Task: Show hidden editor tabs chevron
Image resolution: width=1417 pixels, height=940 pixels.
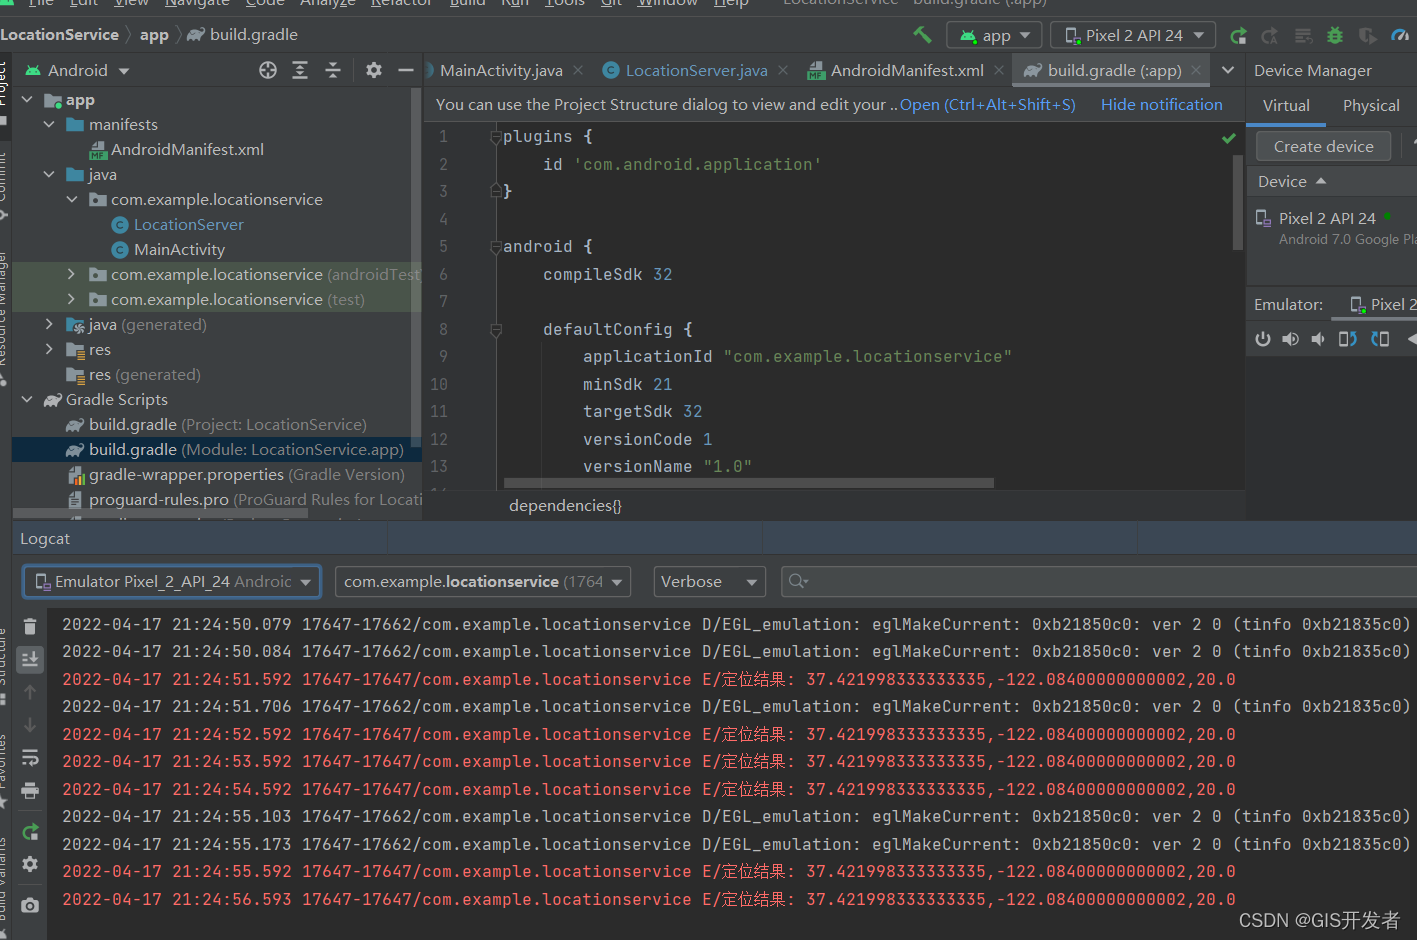Action: [x=1228, y=70]
